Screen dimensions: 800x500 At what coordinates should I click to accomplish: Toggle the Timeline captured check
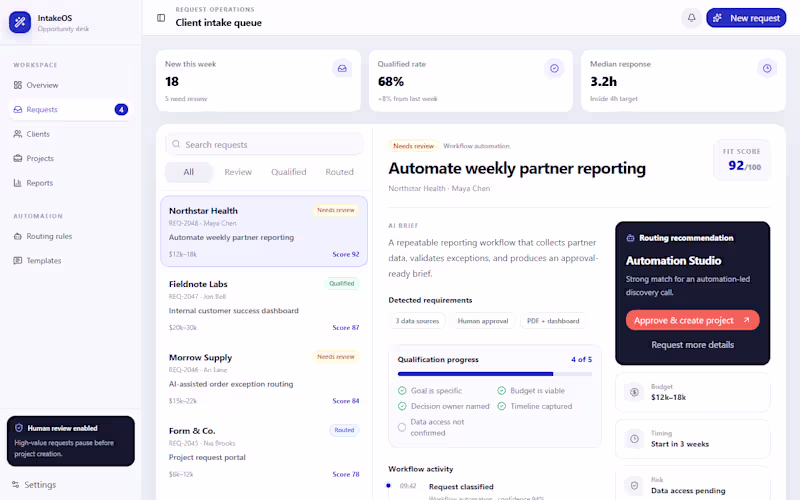[x=502, y=407]
